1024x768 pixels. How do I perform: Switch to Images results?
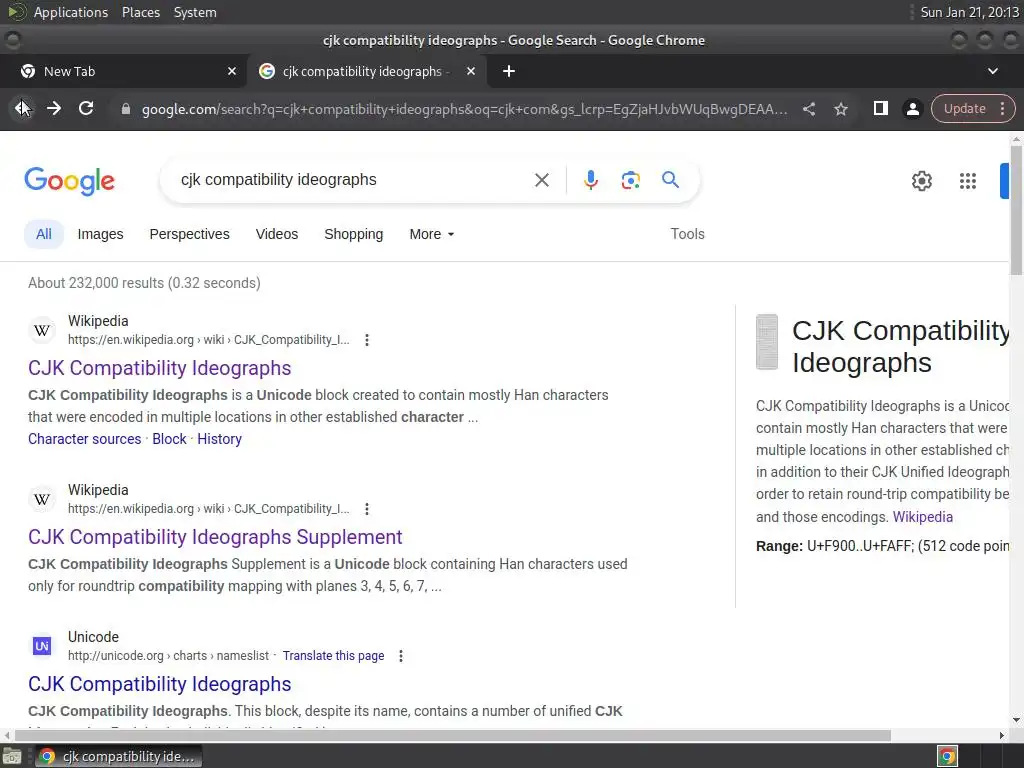100,234
